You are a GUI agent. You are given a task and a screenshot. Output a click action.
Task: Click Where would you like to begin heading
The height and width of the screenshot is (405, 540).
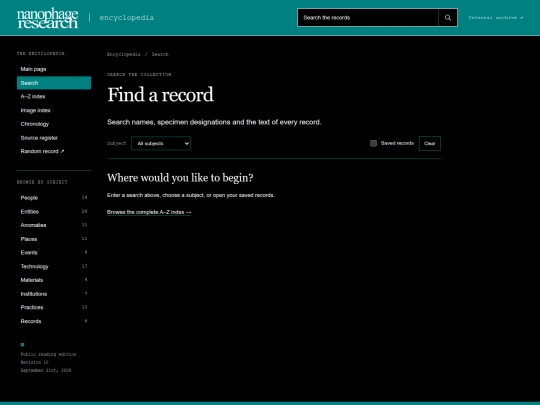(x=180, y=178)
